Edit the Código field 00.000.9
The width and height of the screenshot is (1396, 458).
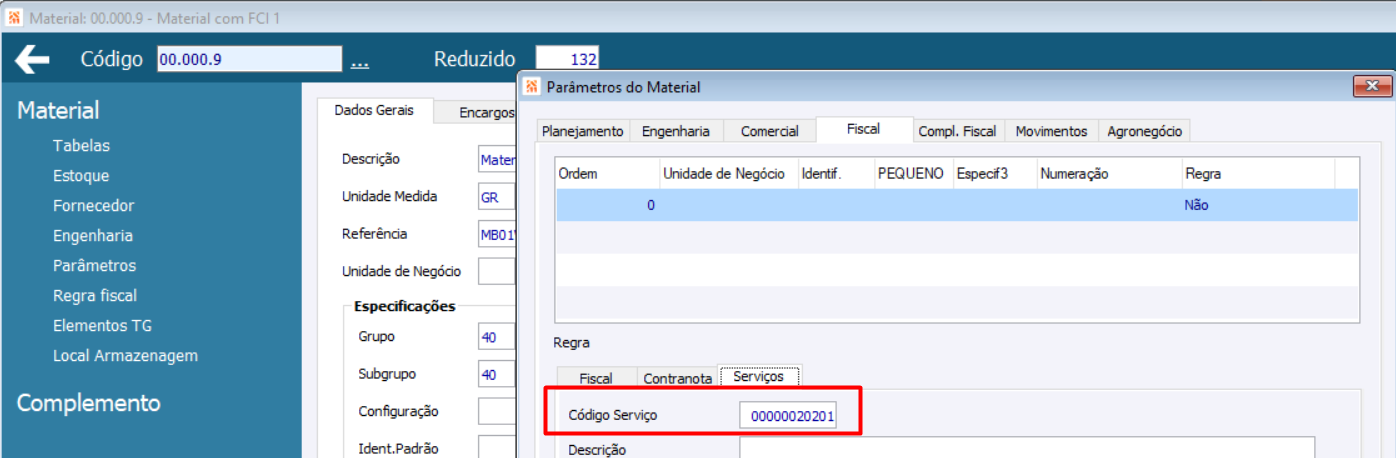point(249,60)
